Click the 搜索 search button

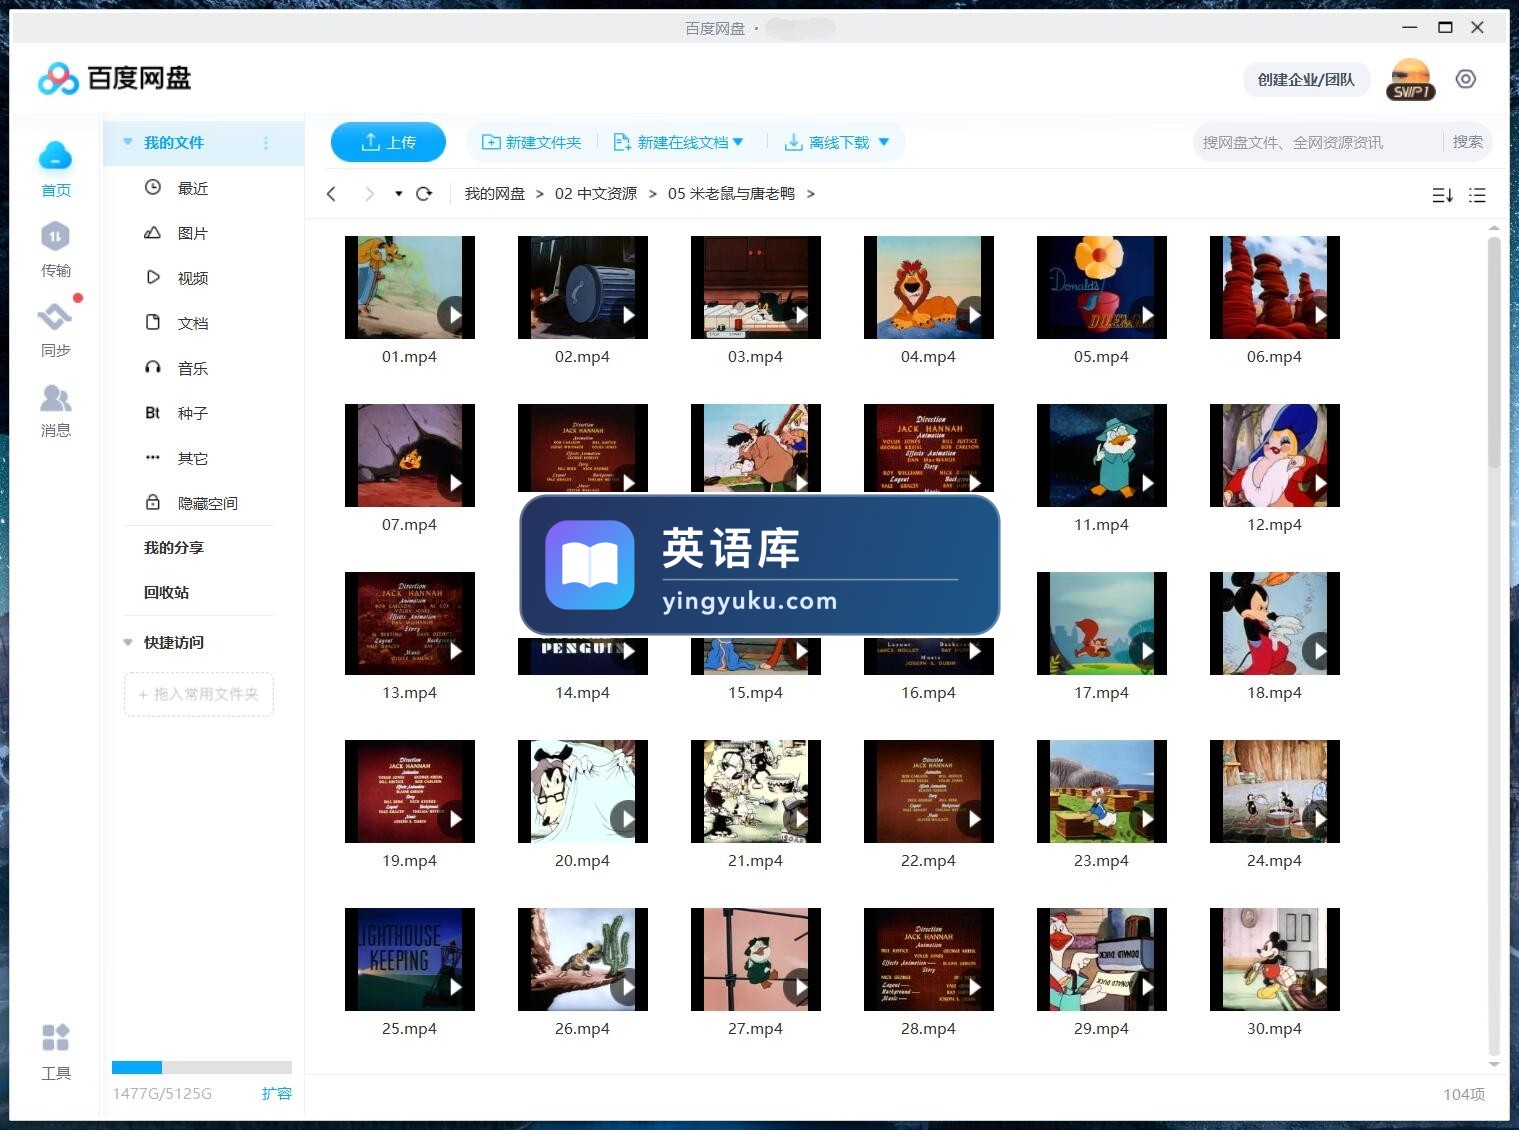[x=1467, y=142]
